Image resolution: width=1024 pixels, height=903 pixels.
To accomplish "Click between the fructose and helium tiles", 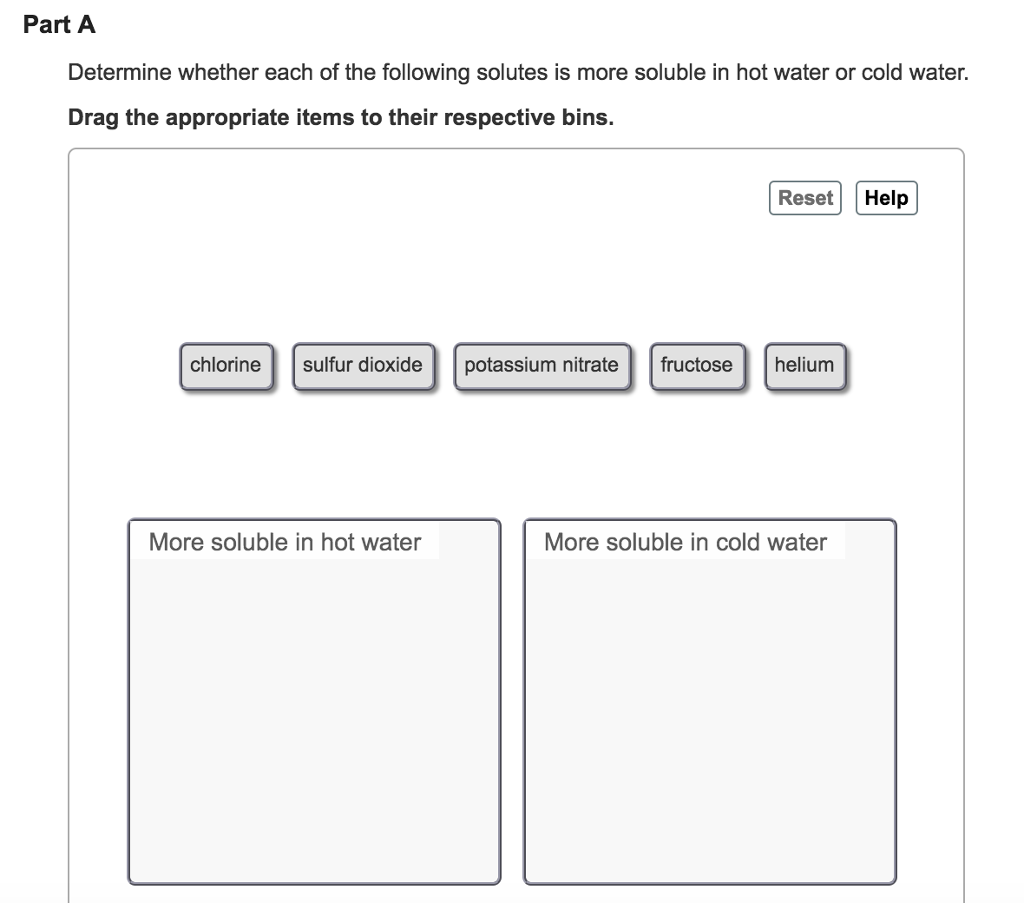I will [753, 365].
